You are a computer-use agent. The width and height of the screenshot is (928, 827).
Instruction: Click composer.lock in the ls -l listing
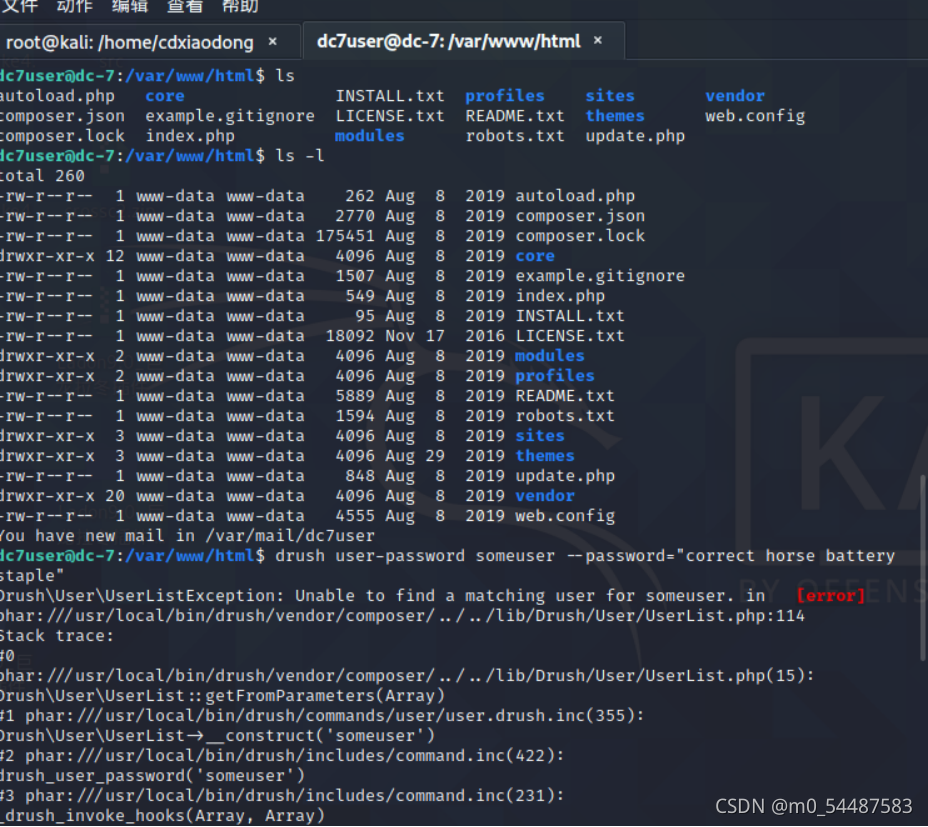[x=580, y=236]
